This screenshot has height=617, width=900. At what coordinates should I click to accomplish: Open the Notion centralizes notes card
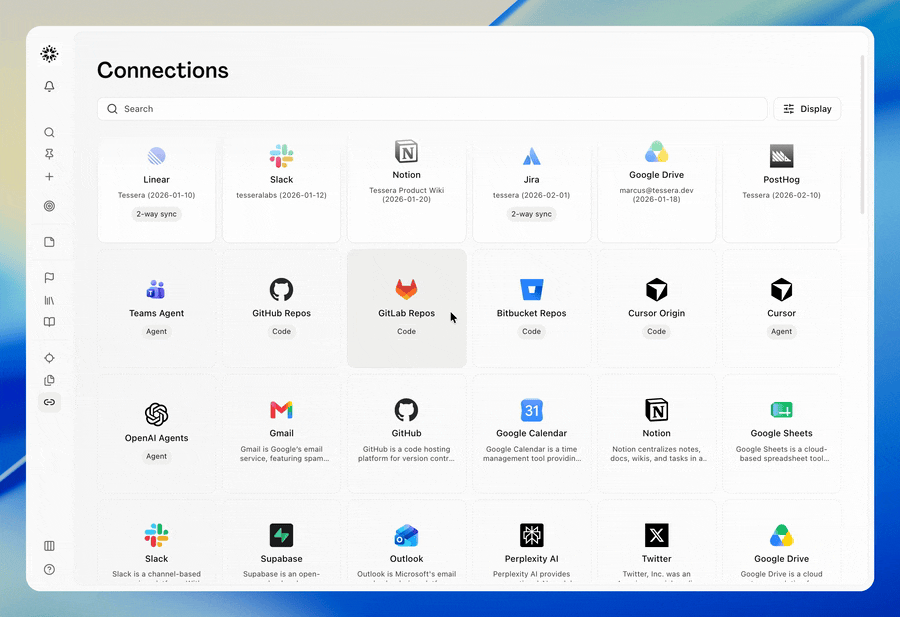(657, 434)
